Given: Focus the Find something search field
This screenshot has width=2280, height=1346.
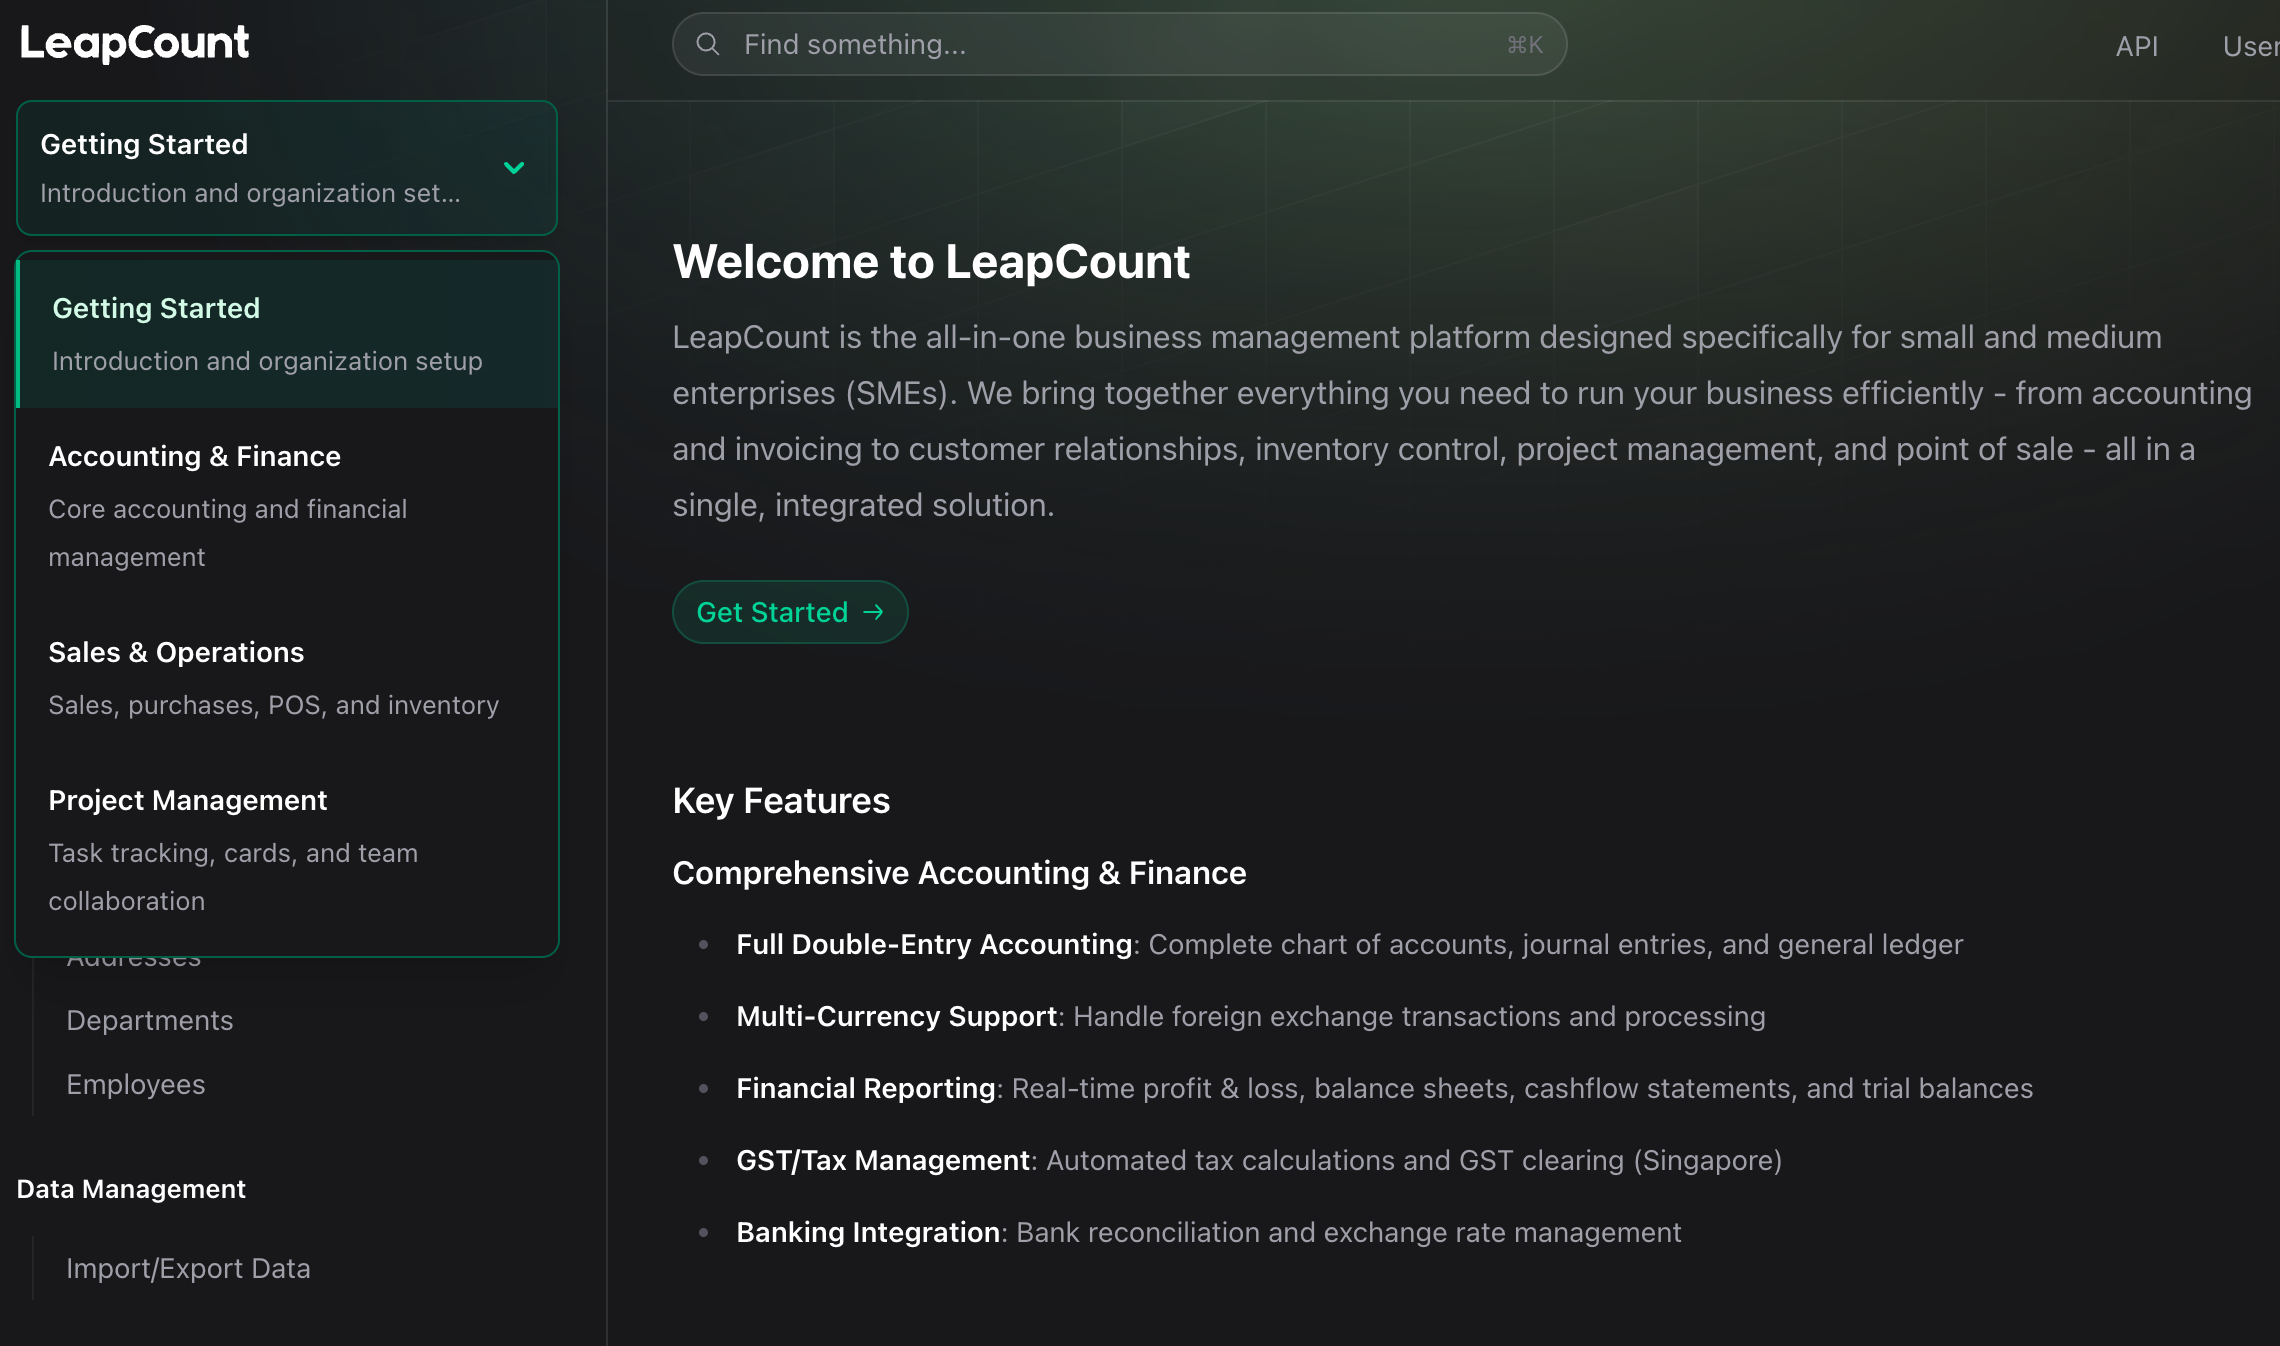Looking at the screenshot, I should click(1100, 44).
